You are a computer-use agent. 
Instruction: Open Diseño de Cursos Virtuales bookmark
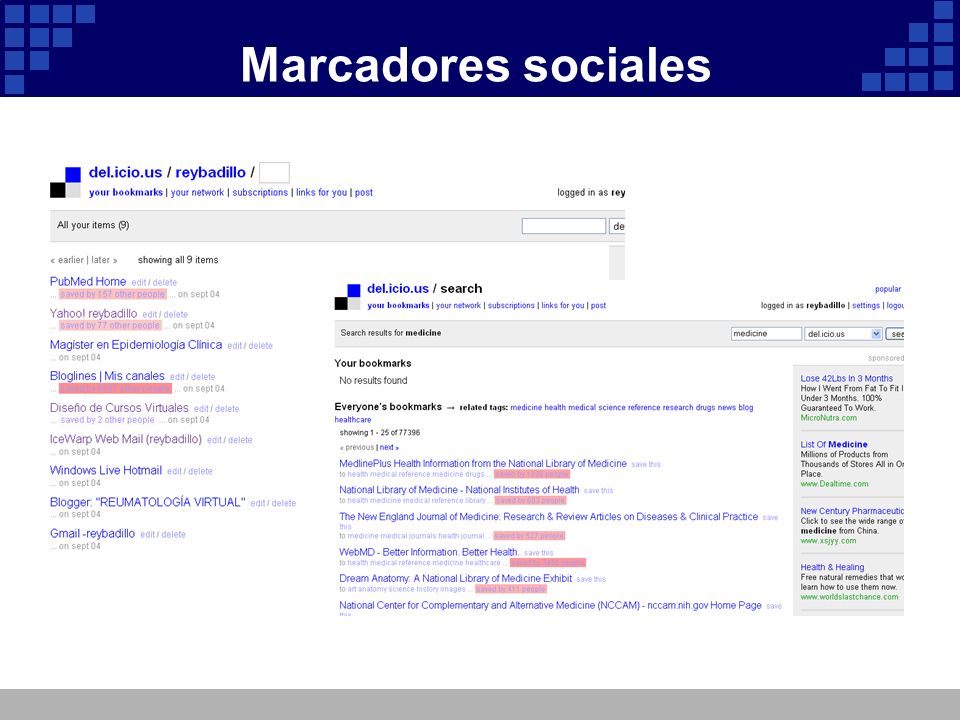click(x=119, y=408)
